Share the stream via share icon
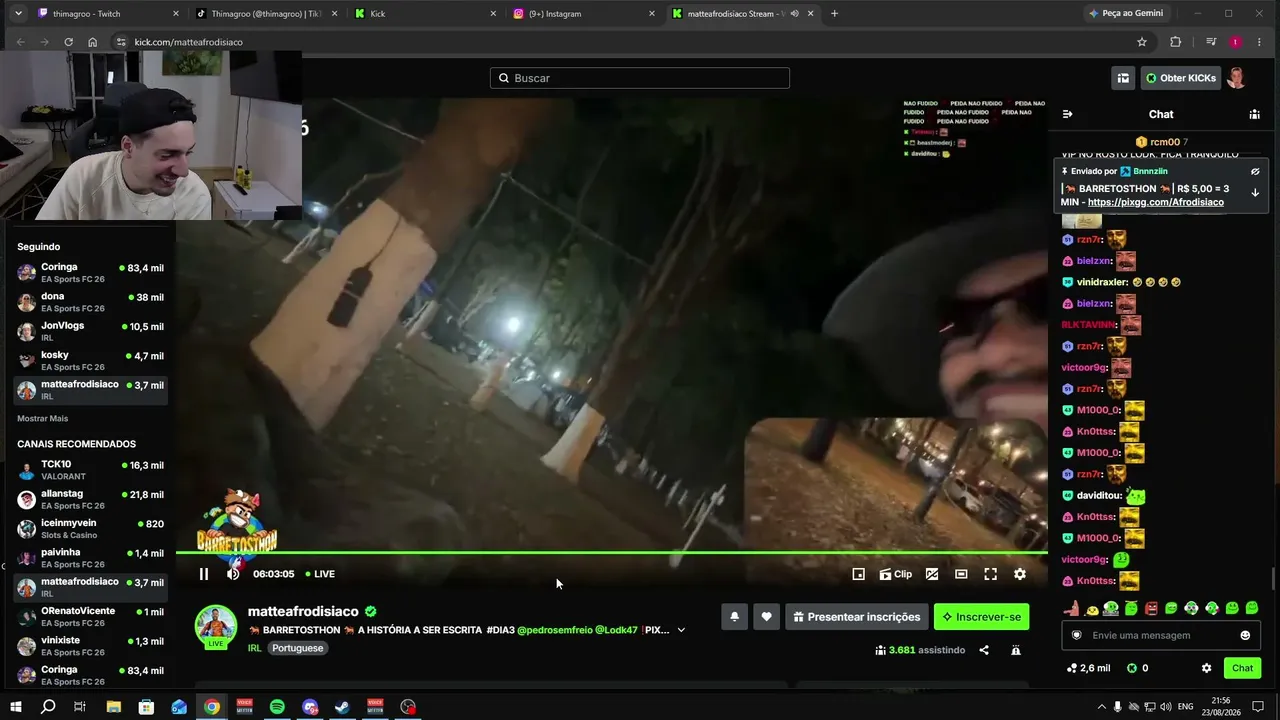The height and width of the screenshot is (720, 1280). (x=984, y=650)
